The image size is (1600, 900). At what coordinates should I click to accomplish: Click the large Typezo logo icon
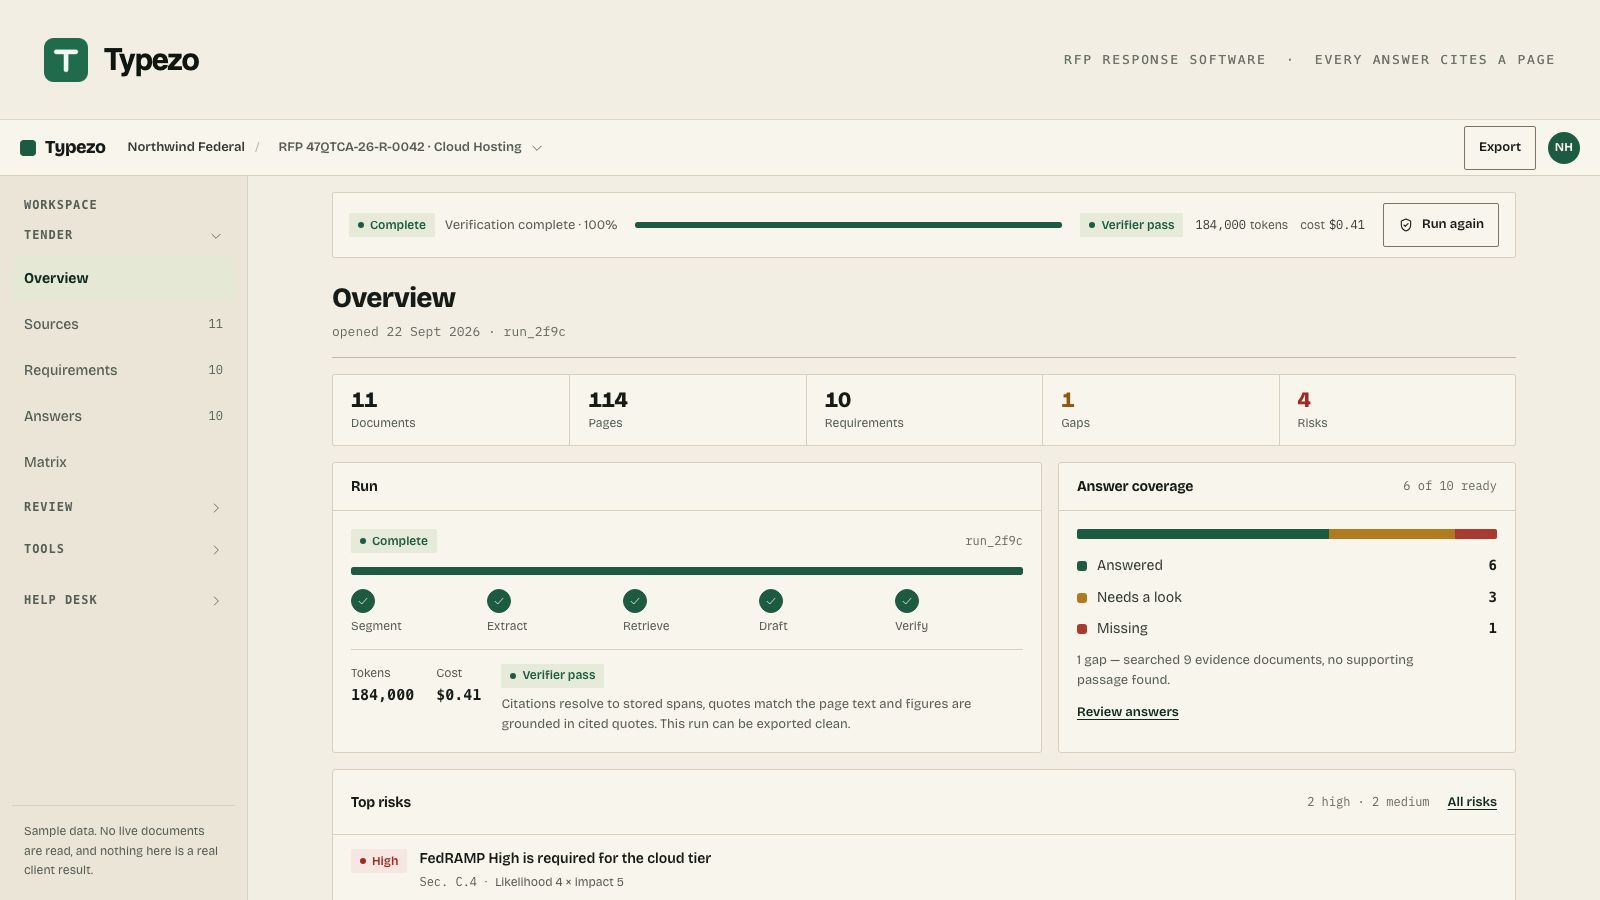pyautogui.click(x=66, y=60)
